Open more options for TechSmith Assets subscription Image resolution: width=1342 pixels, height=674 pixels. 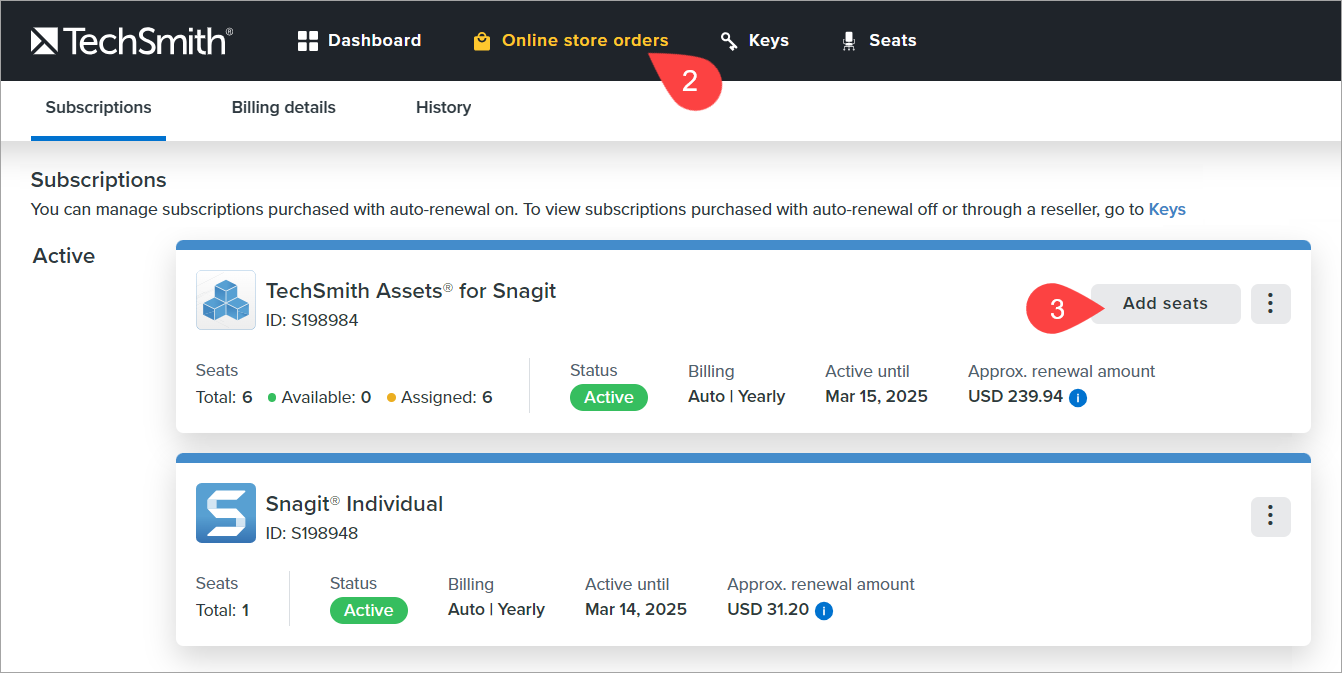tap(1271, 304)
